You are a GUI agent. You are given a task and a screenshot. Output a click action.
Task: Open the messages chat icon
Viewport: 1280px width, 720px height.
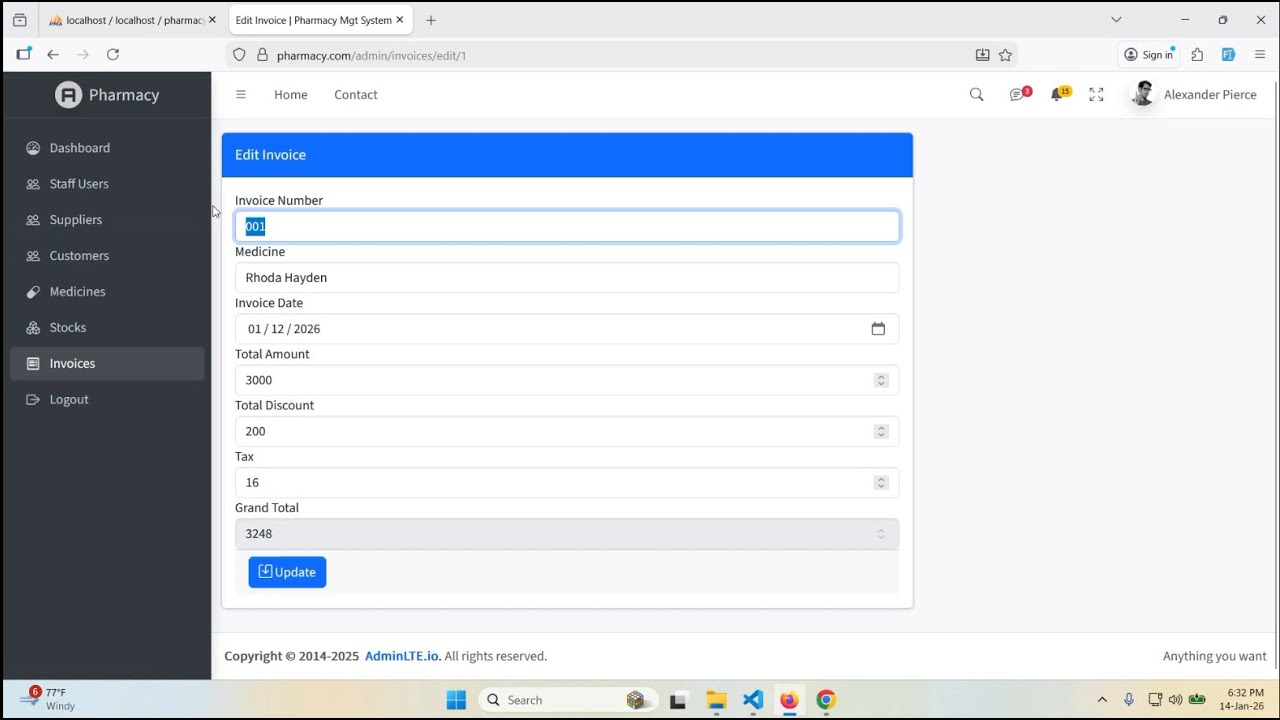1018,95
